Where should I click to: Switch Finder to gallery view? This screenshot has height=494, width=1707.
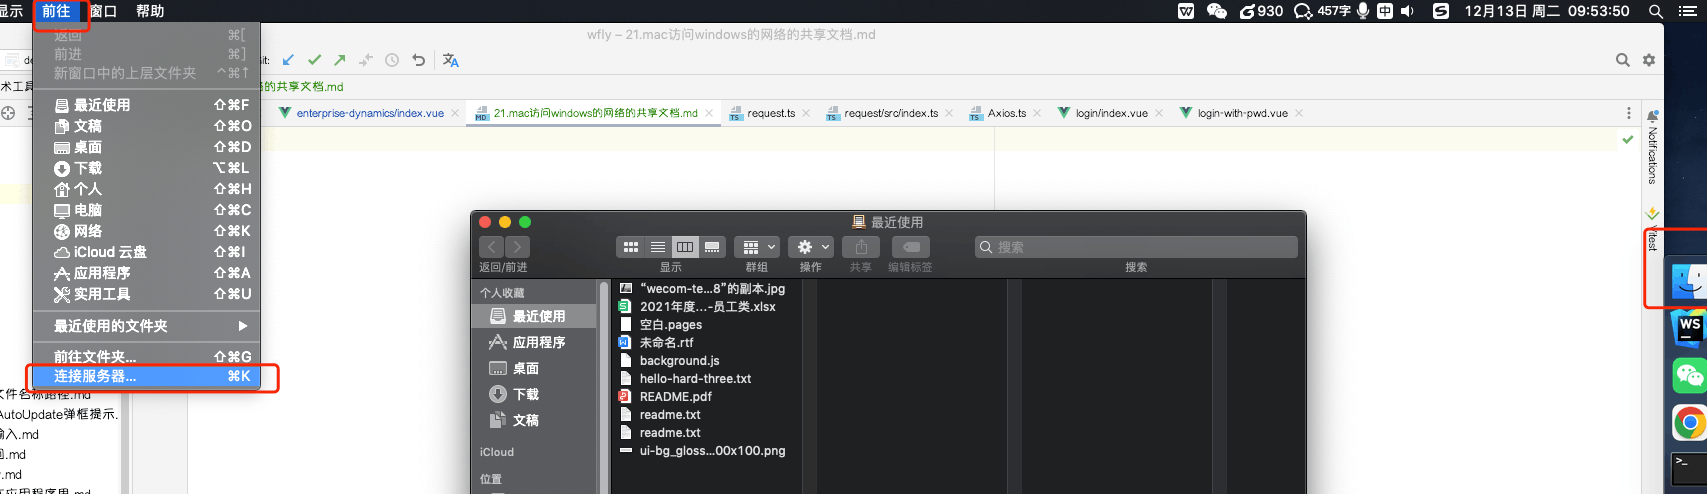(712, 247)
